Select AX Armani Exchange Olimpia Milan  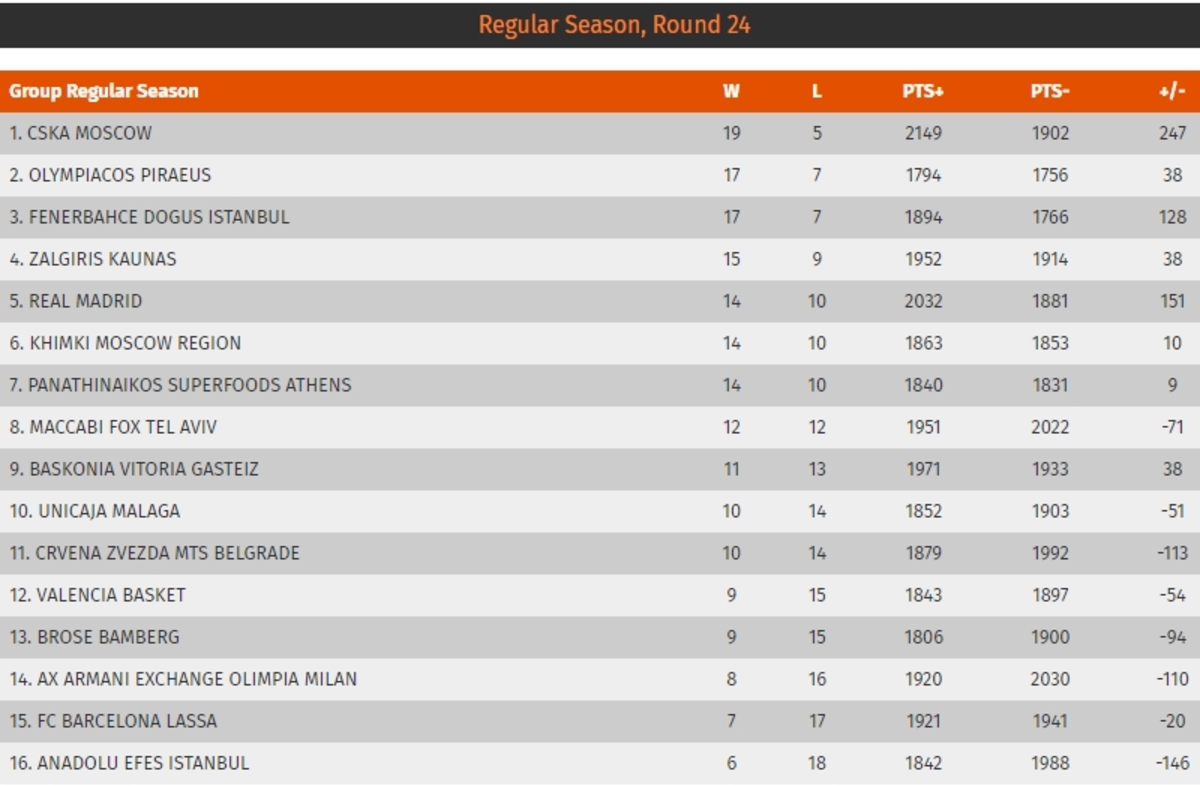(x=183, y=679)
